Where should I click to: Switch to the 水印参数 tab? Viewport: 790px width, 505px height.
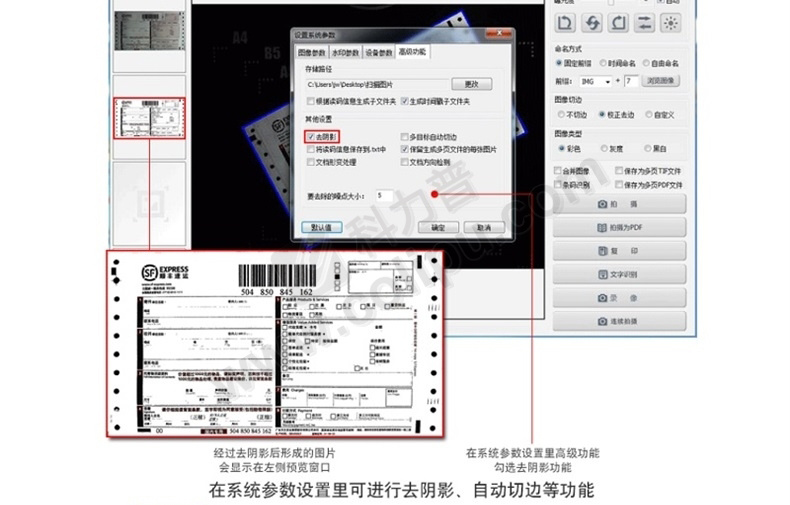coord(345,51)
